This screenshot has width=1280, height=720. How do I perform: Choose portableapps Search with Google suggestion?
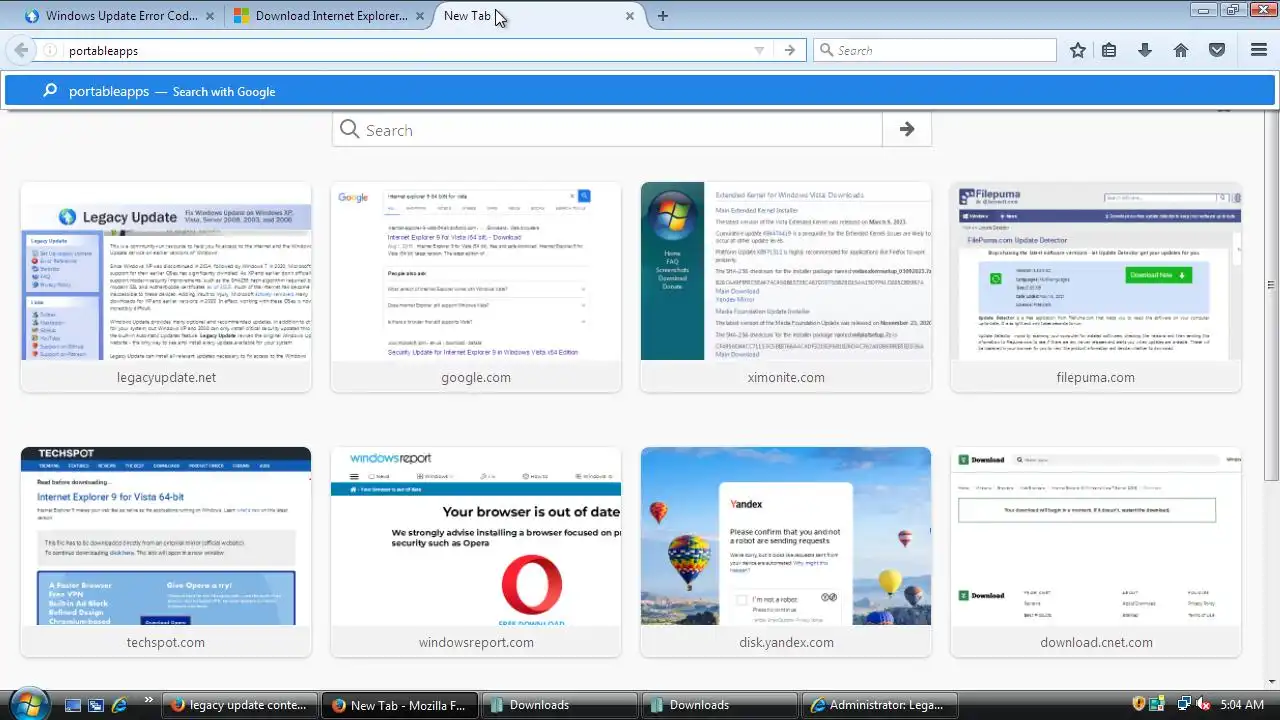point(640,91)
